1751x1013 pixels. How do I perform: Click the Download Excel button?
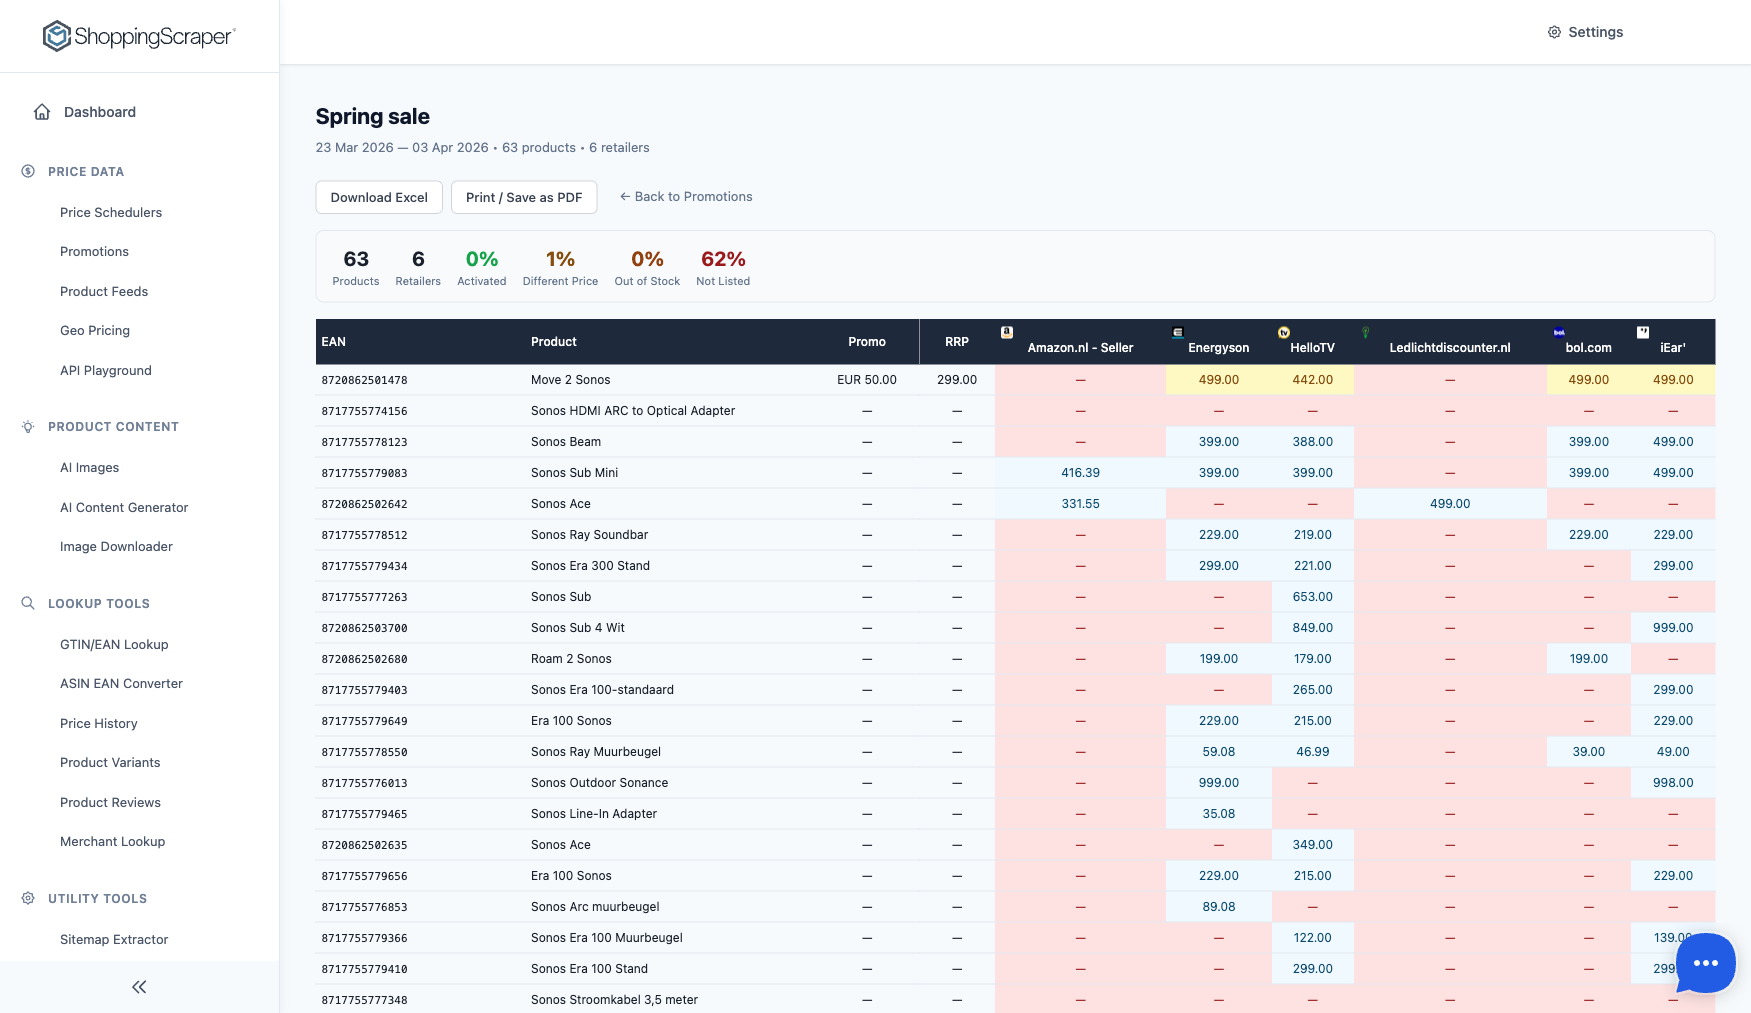coord(379,197)
